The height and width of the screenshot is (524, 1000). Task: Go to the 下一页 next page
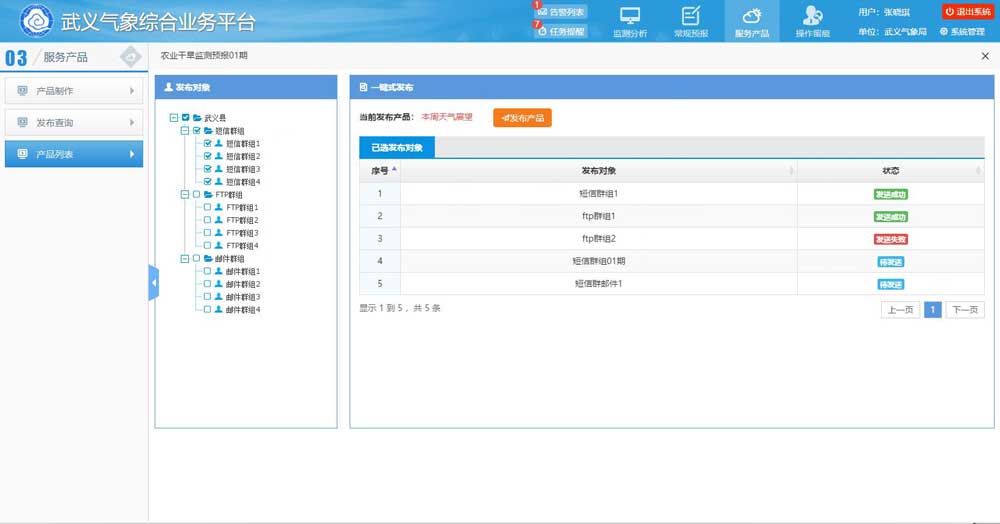tap(965, 310)
